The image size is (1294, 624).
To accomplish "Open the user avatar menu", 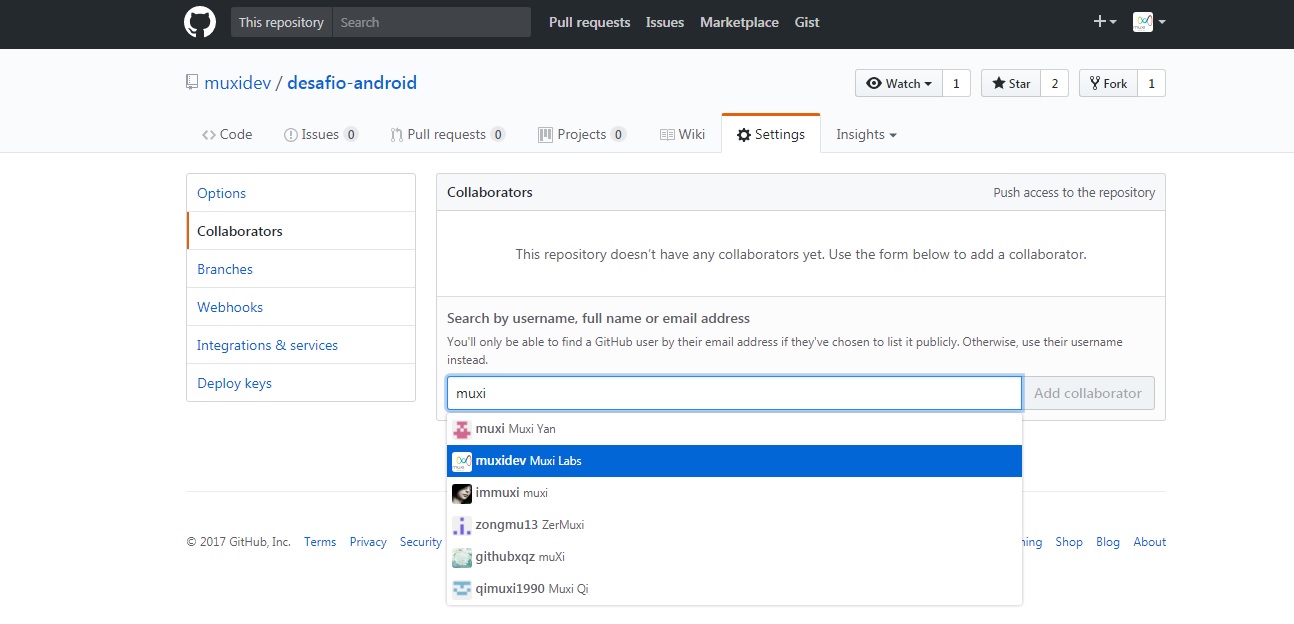I will point(1149,22).
